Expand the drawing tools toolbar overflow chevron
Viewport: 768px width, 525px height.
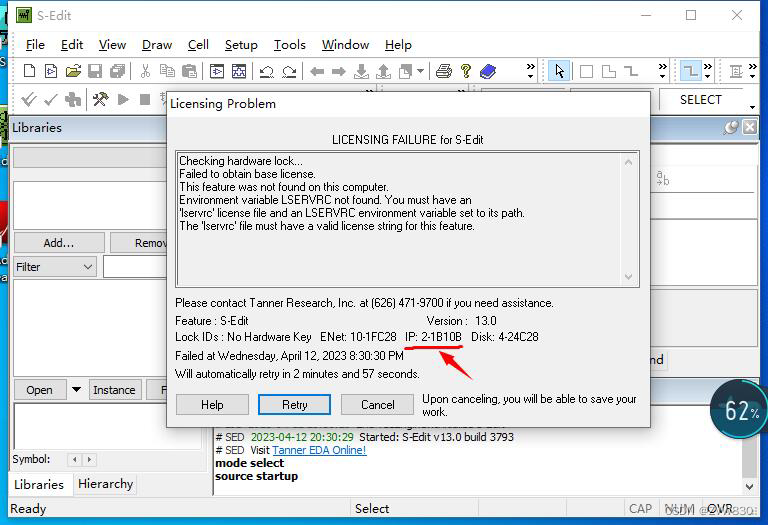663,71
